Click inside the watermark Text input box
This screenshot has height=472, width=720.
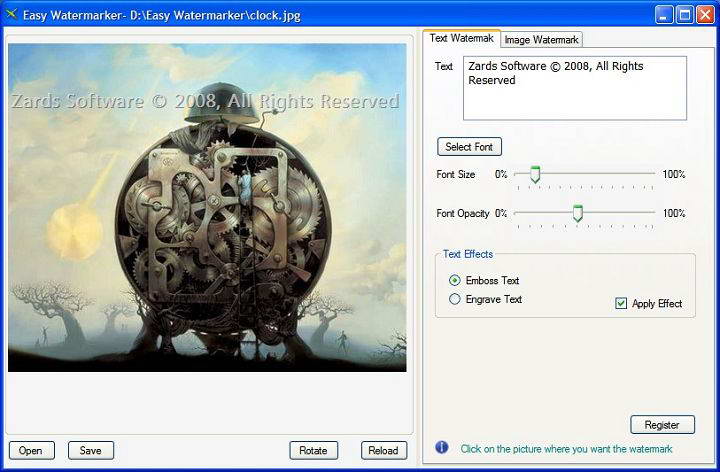point(575,88)
